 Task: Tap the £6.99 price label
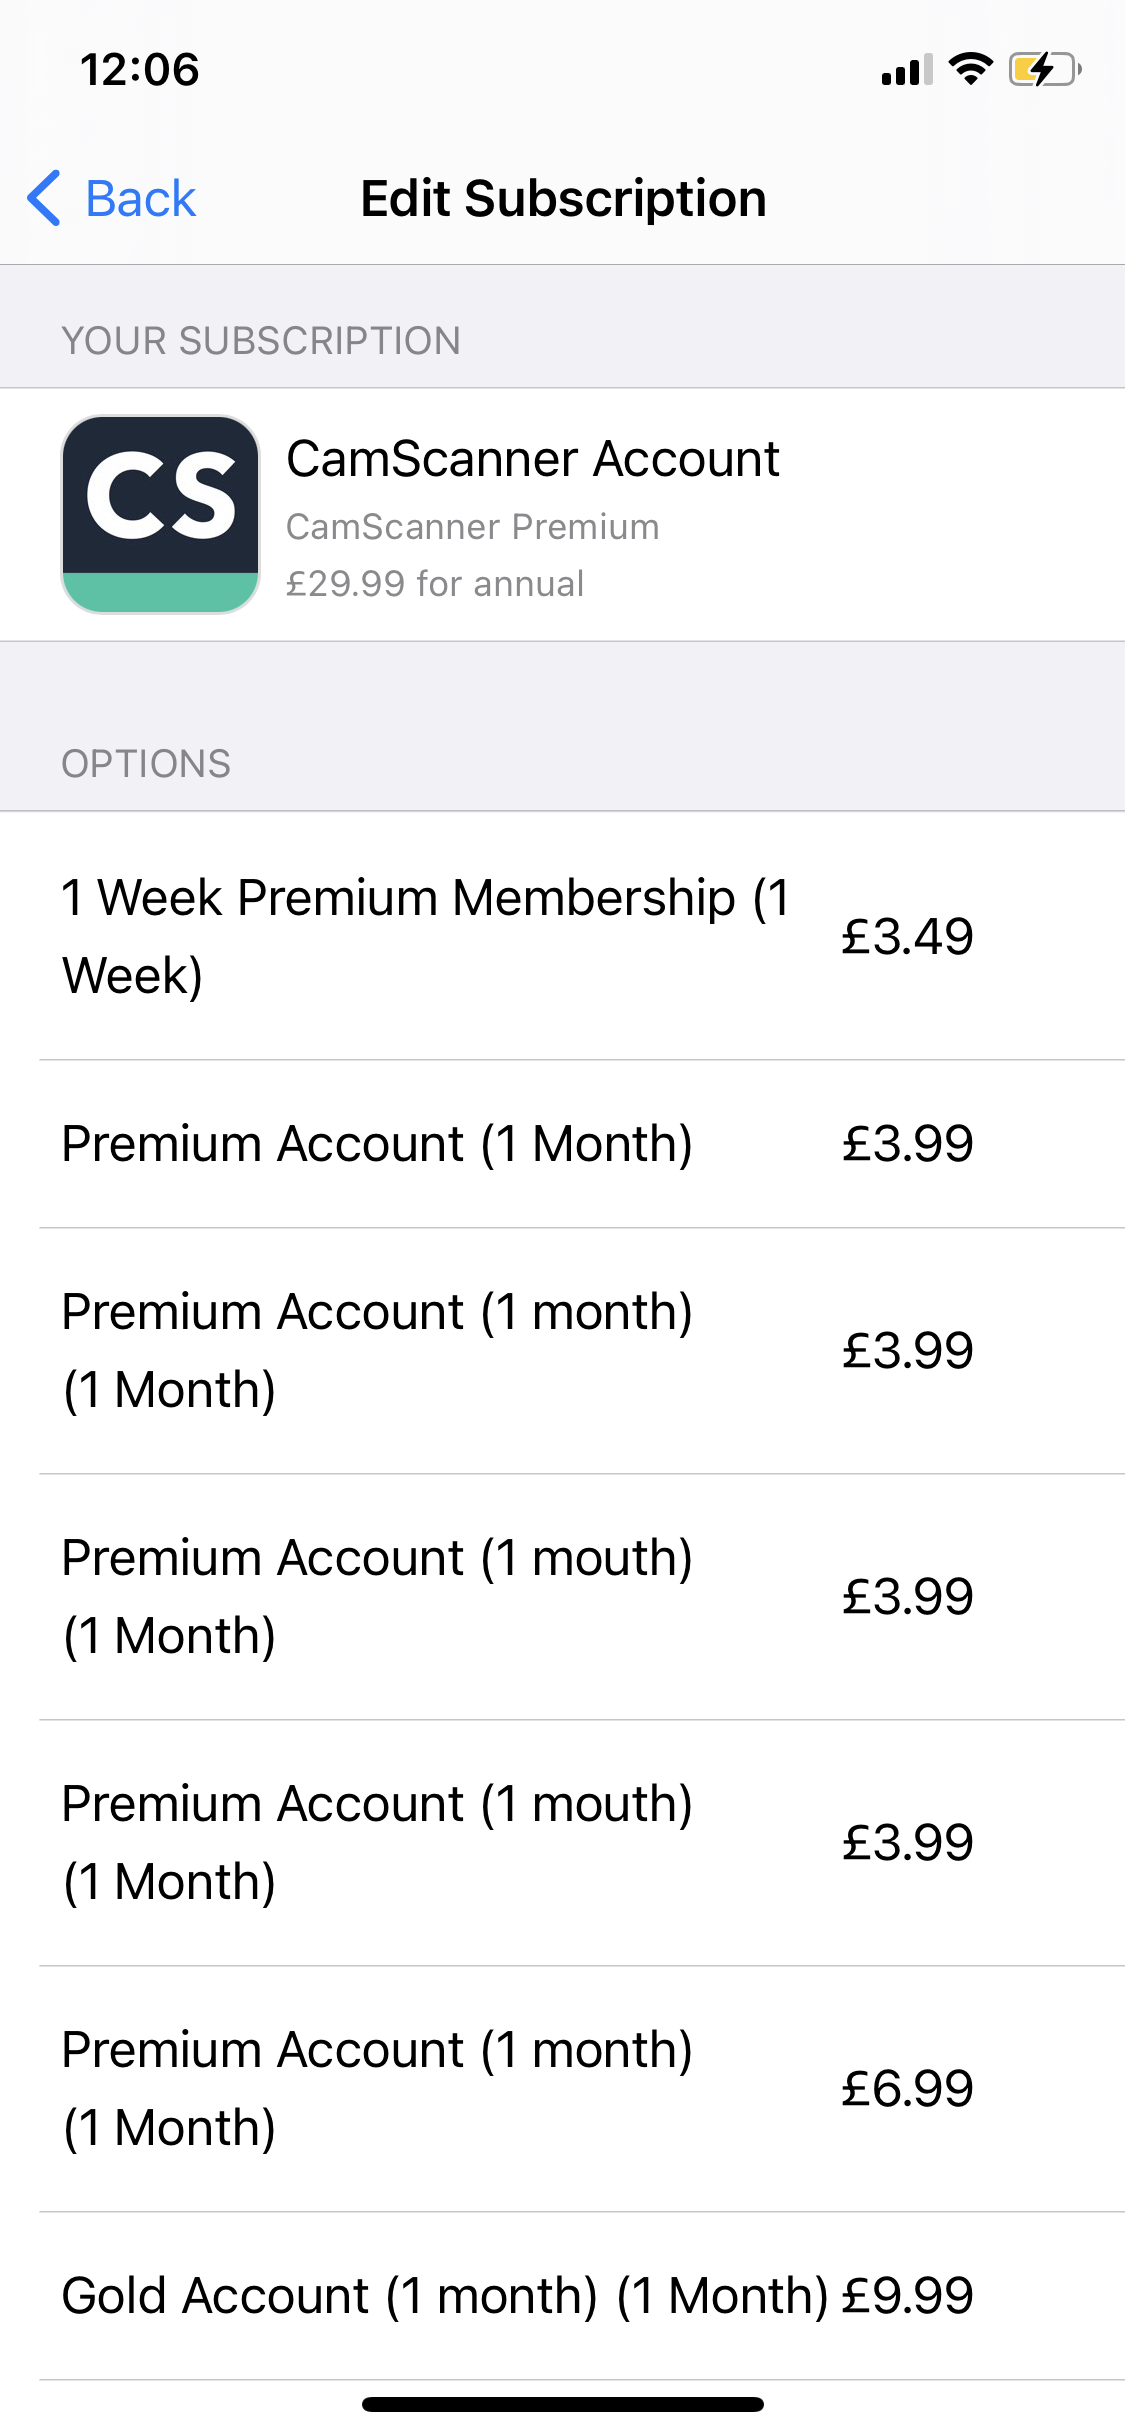point(907,2088)
